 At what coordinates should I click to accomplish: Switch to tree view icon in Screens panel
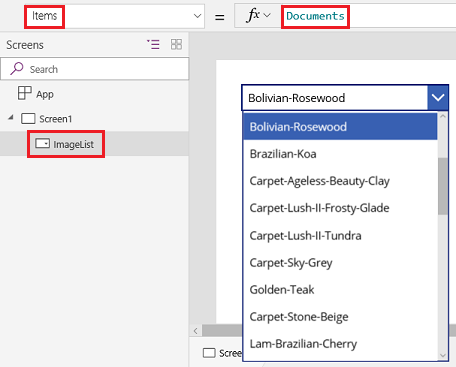coord(153,44)
